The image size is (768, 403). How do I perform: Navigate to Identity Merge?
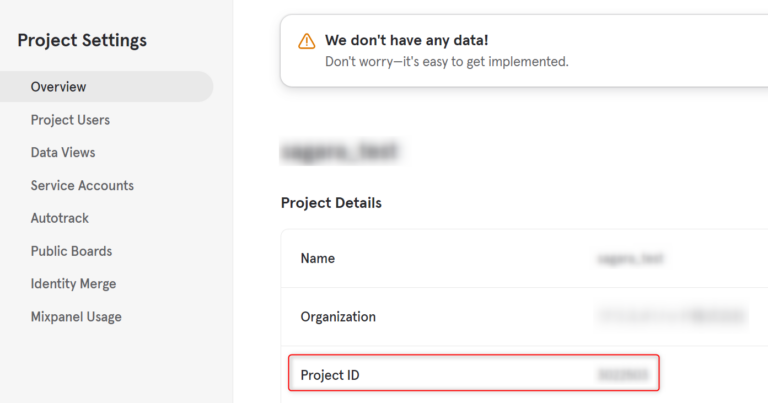(73, 284)
